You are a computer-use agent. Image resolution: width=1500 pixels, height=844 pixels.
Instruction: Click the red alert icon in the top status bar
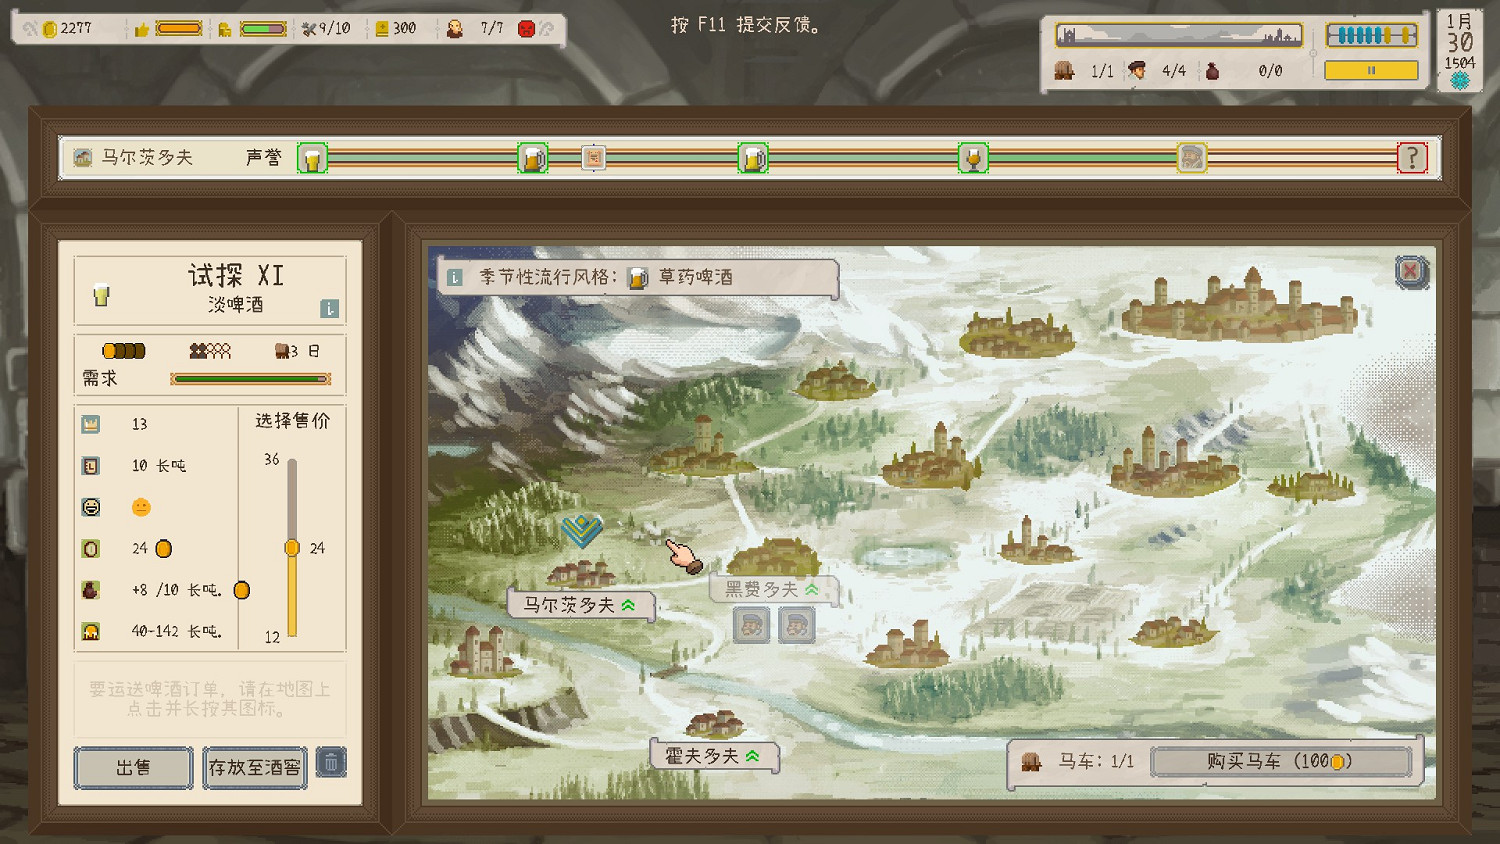click(x=526, y=29)
